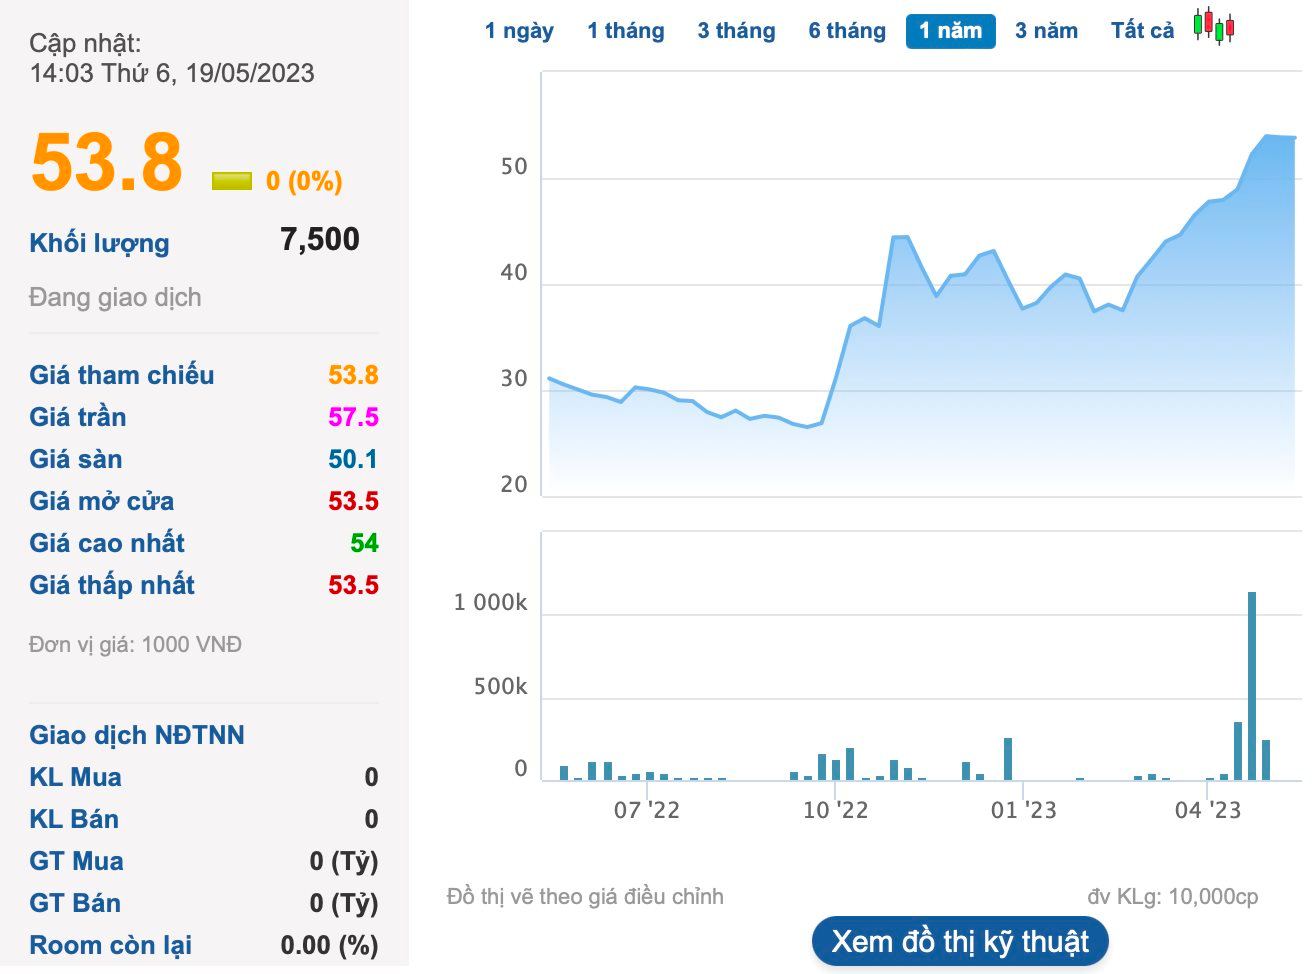Click the yellow unchanged-price indicator bar

[232, 181]
